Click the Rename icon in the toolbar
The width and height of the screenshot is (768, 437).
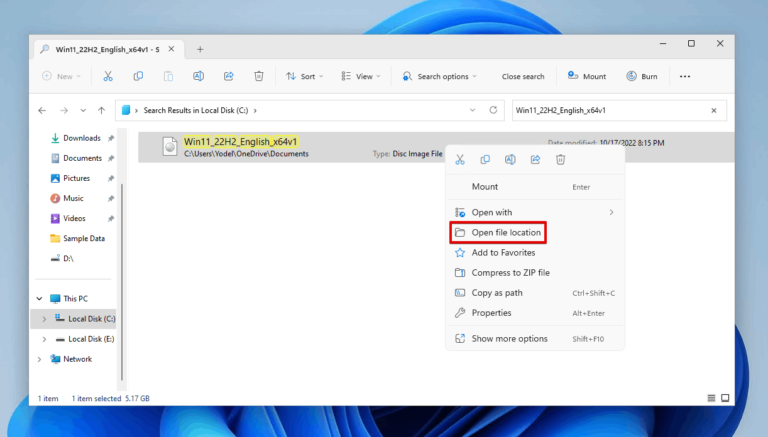(x=198, y=76)
